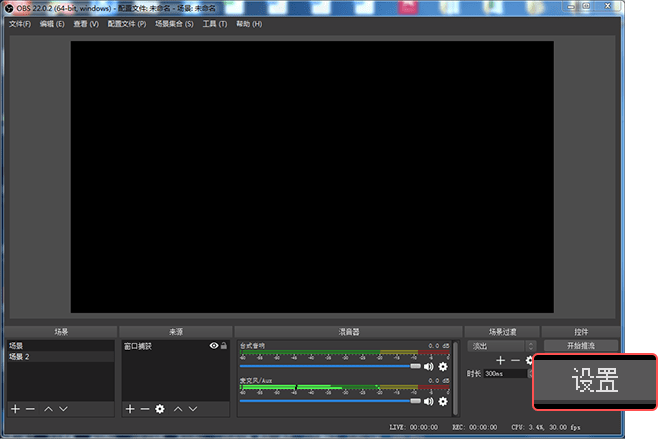
Task: Click the 0.0 dB value for 台式音响
Action: (x=439, y=346)
